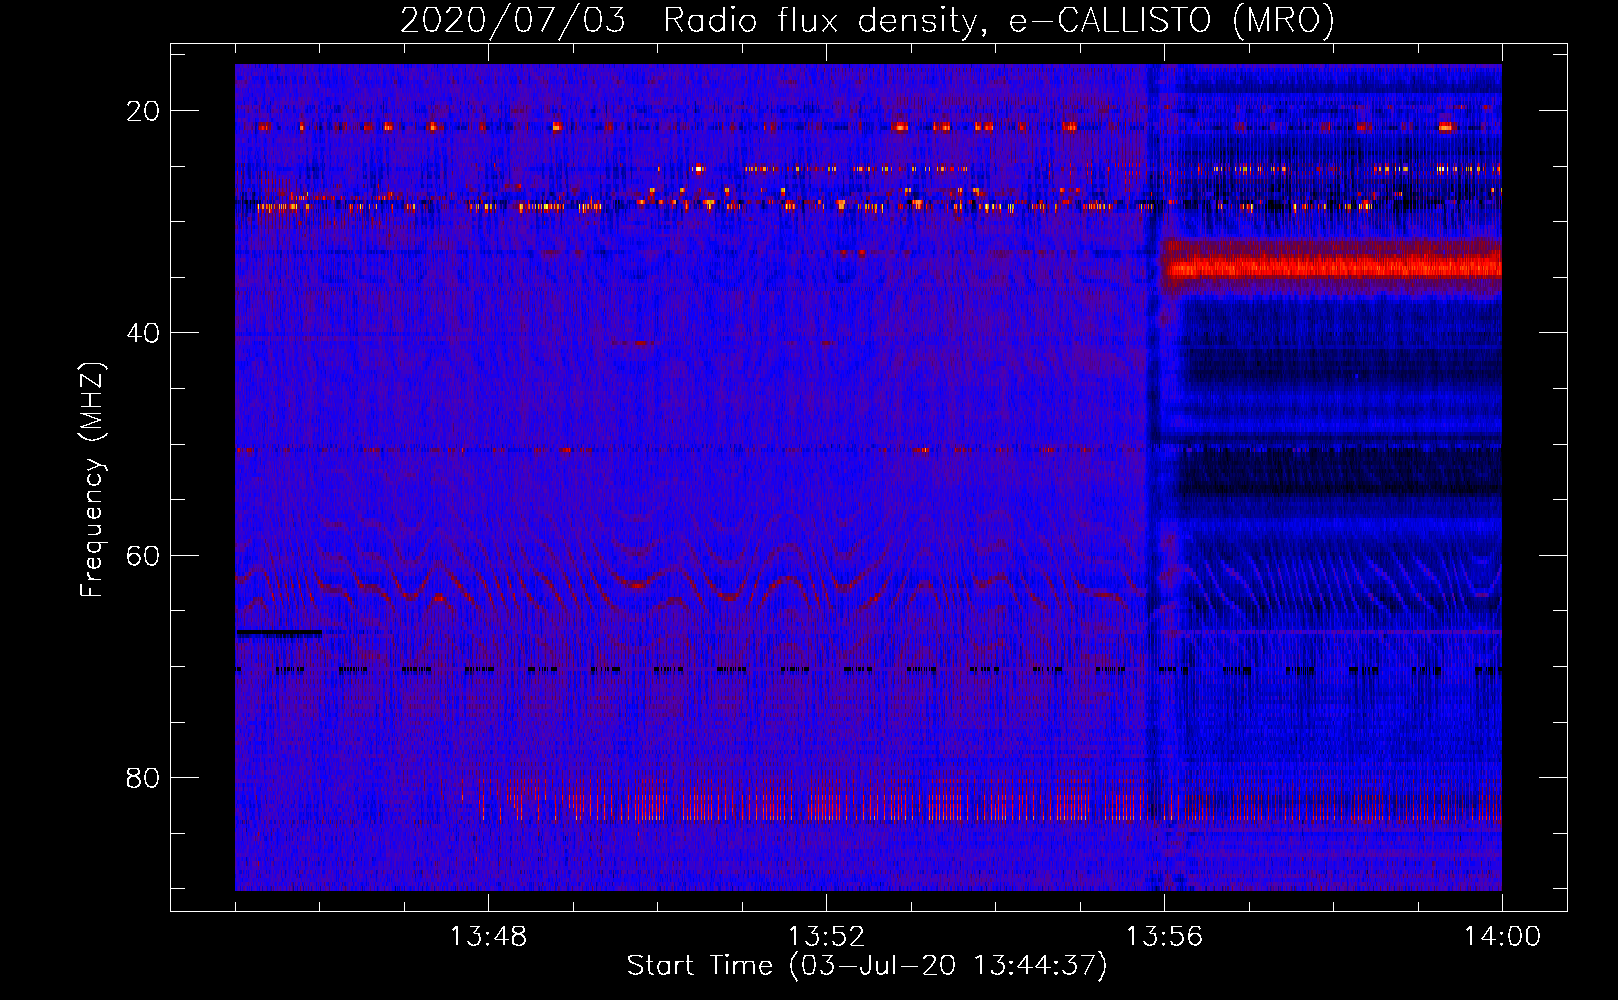Click the 20 MHz frequency tick label
Screen dimensions: 1618x1000
[143, 111]
